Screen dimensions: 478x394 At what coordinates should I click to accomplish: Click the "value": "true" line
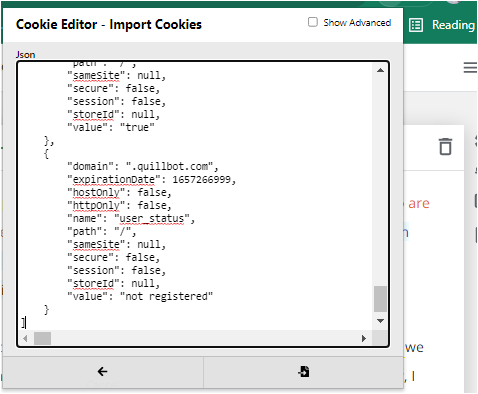(111, 127)
